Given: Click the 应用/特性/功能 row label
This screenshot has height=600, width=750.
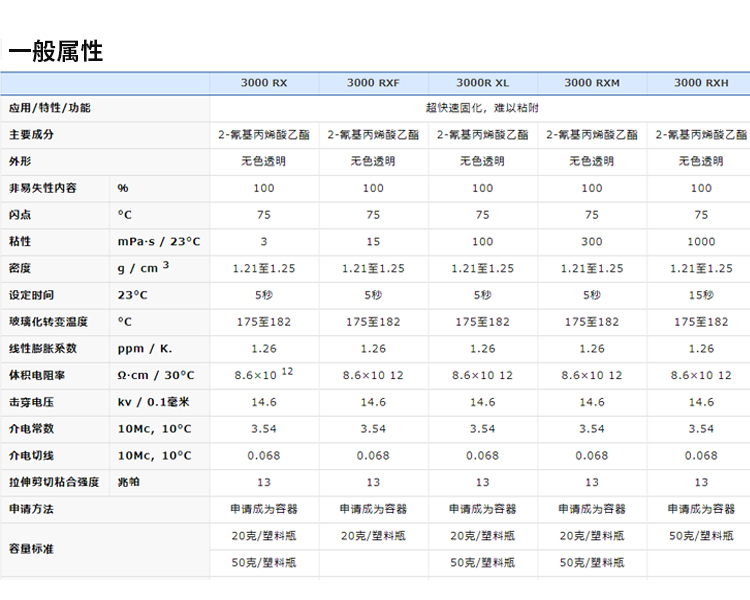Looking at the screenshot, I should (x=49, y=108).
